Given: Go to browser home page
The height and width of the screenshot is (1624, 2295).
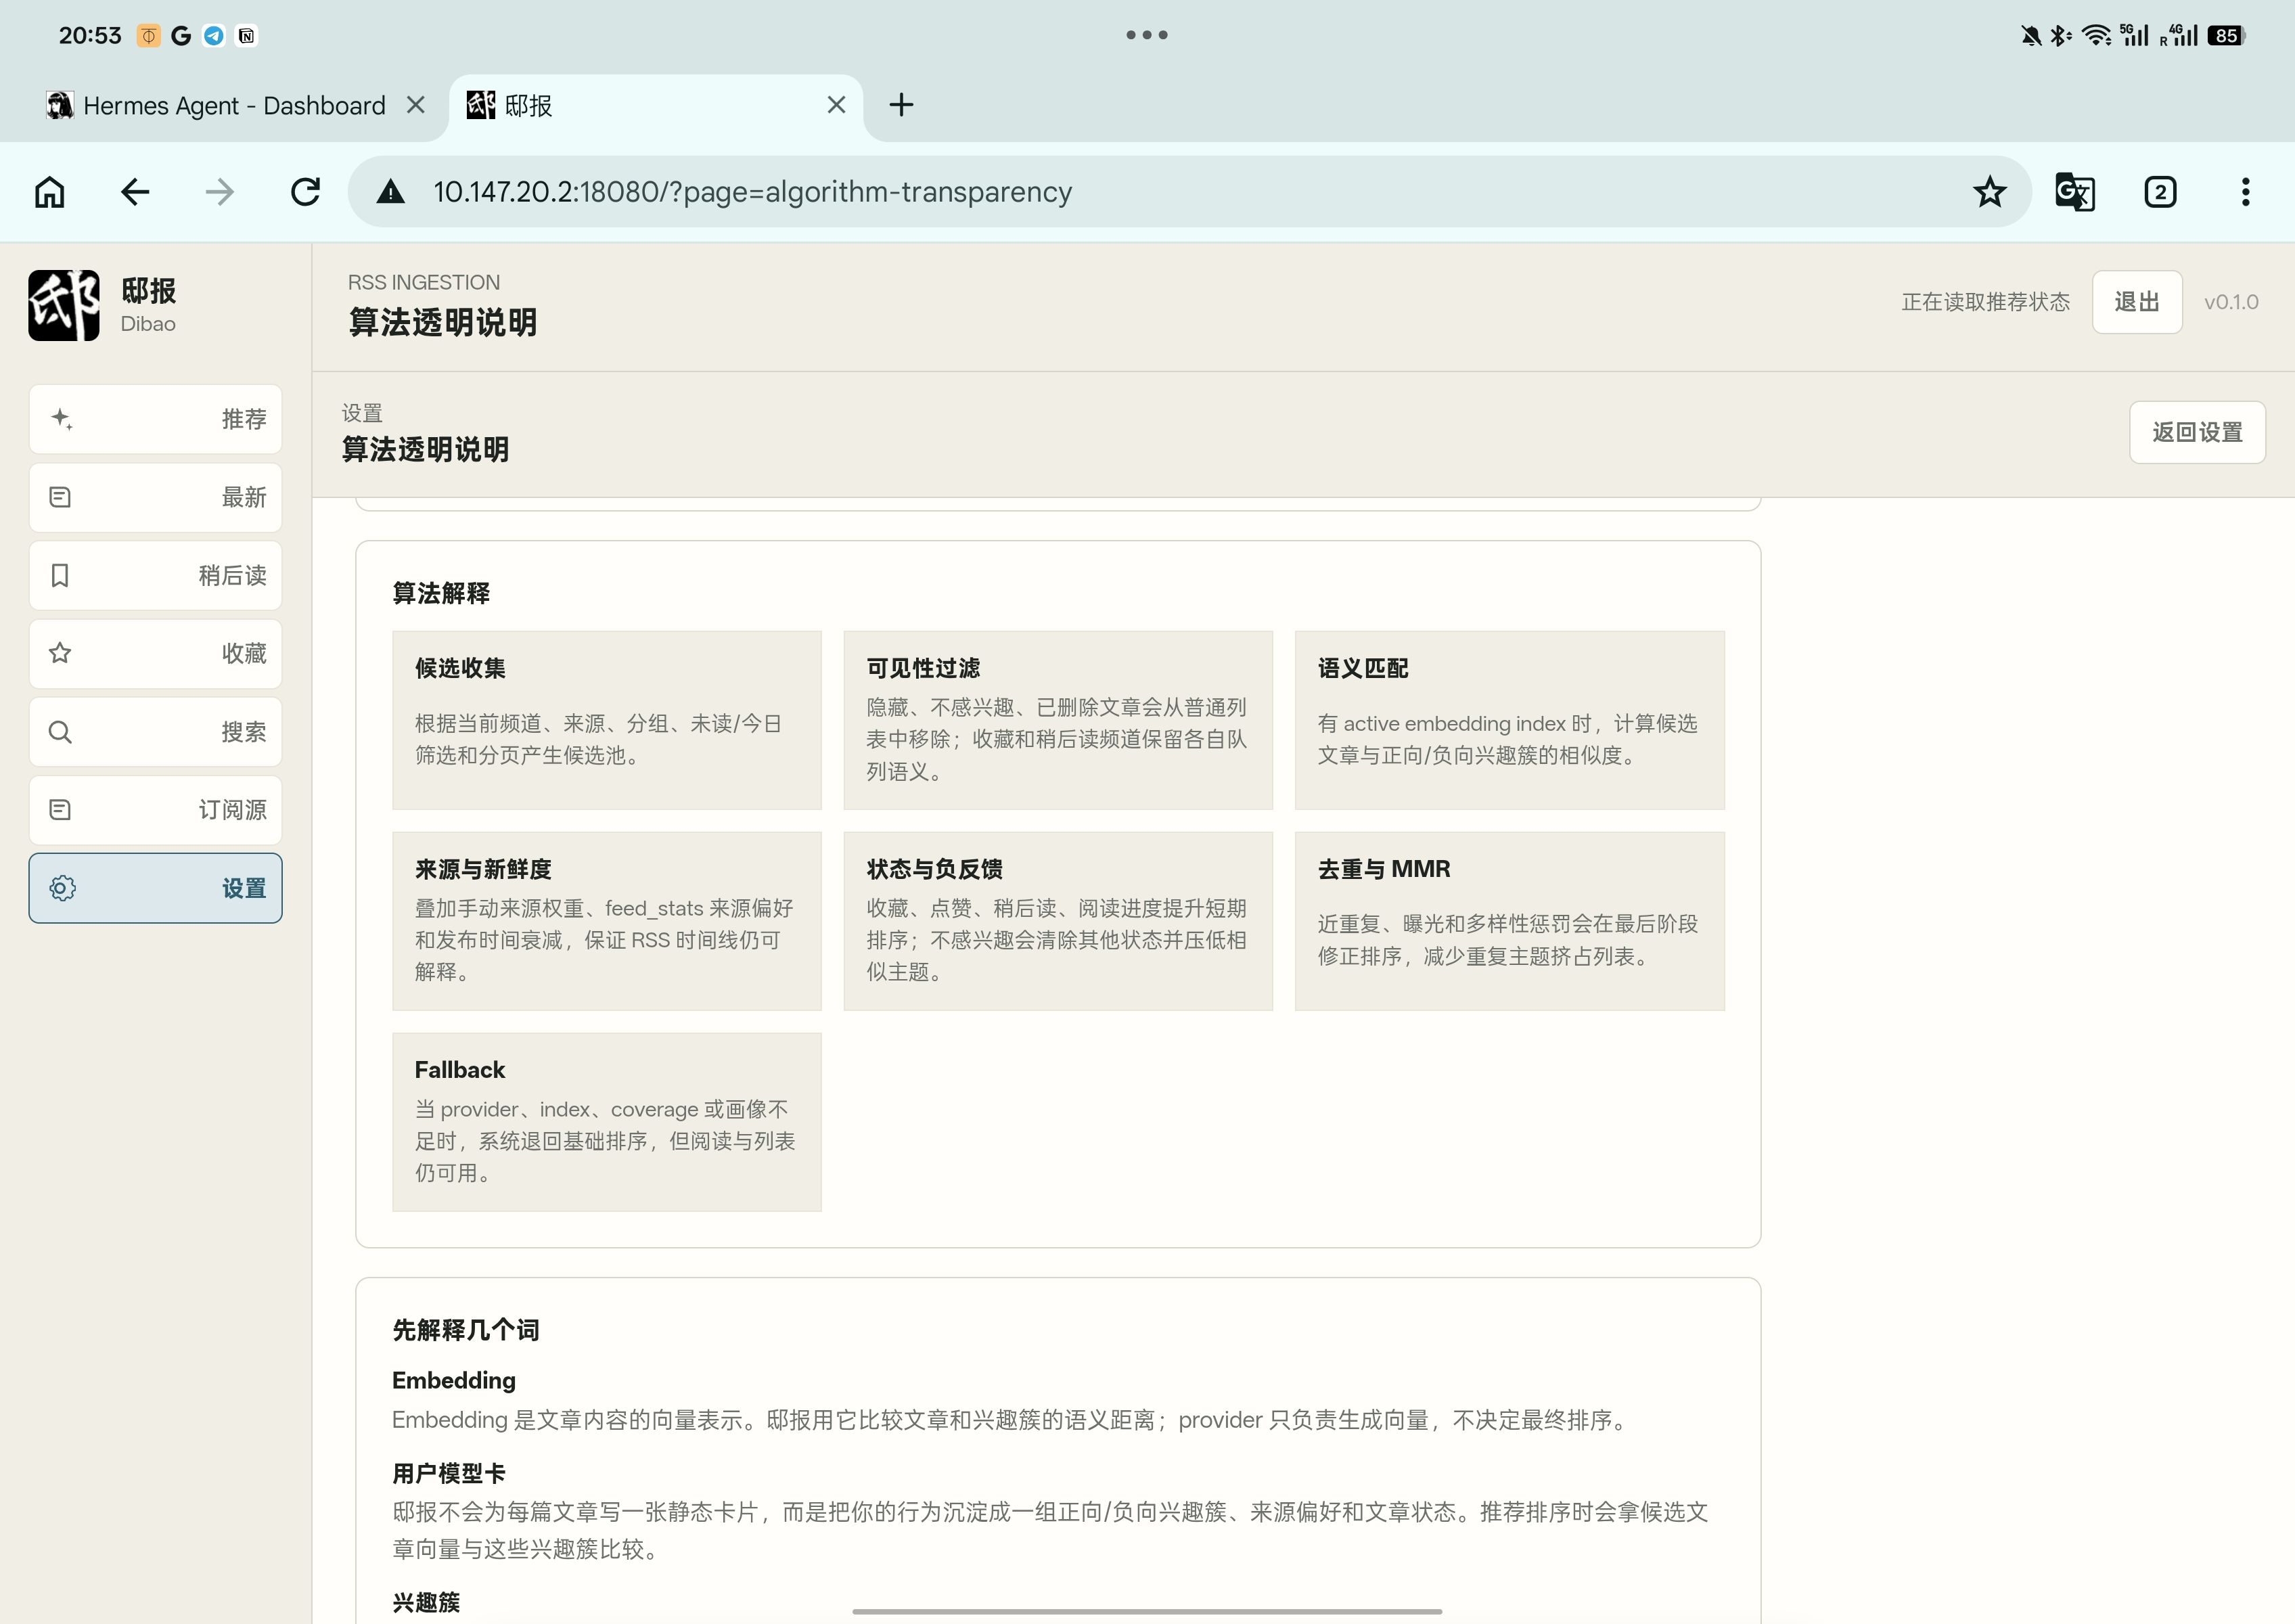Looking at the screenshot, I should coord(49,191).
